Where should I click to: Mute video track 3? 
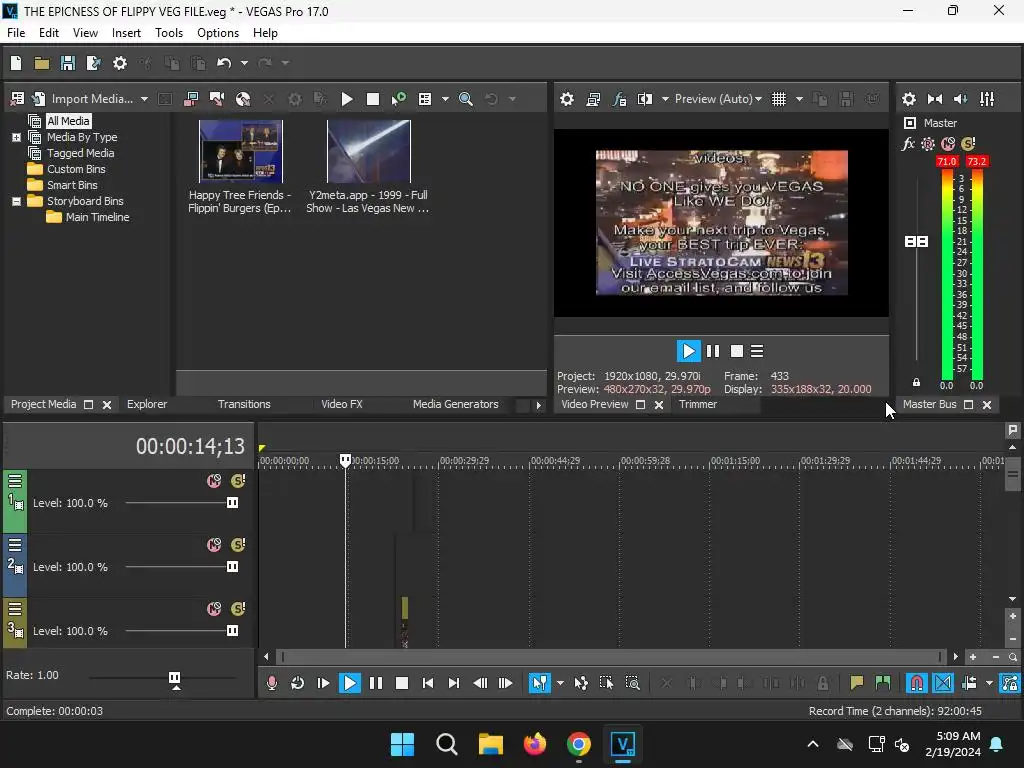[214, 609]
